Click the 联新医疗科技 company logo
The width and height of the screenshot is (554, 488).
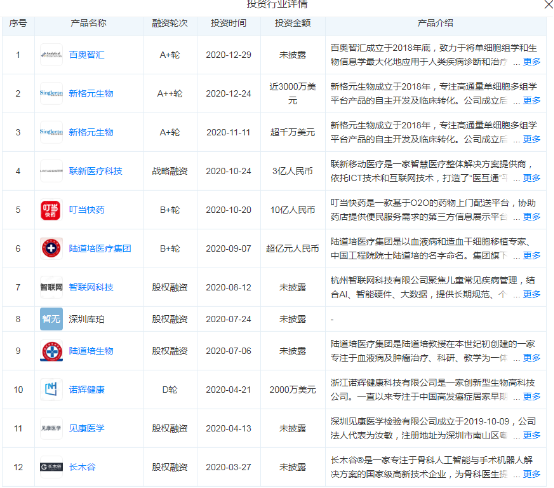click(51, 171)
